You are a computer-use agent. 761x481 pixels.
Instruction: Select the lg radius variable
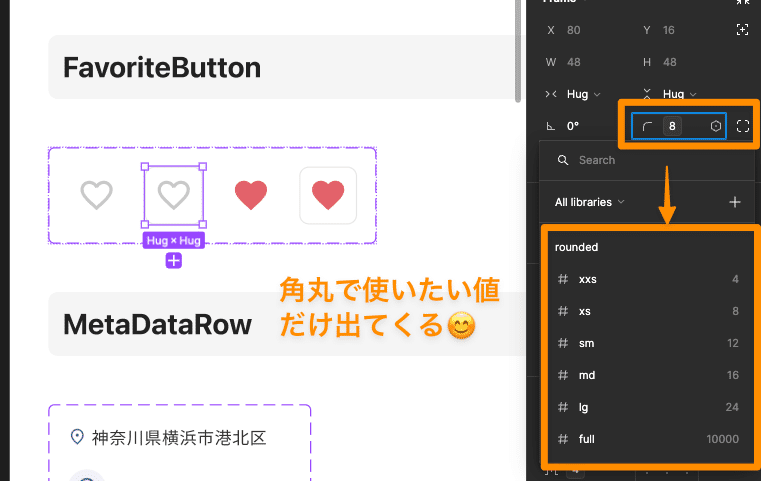649,407
